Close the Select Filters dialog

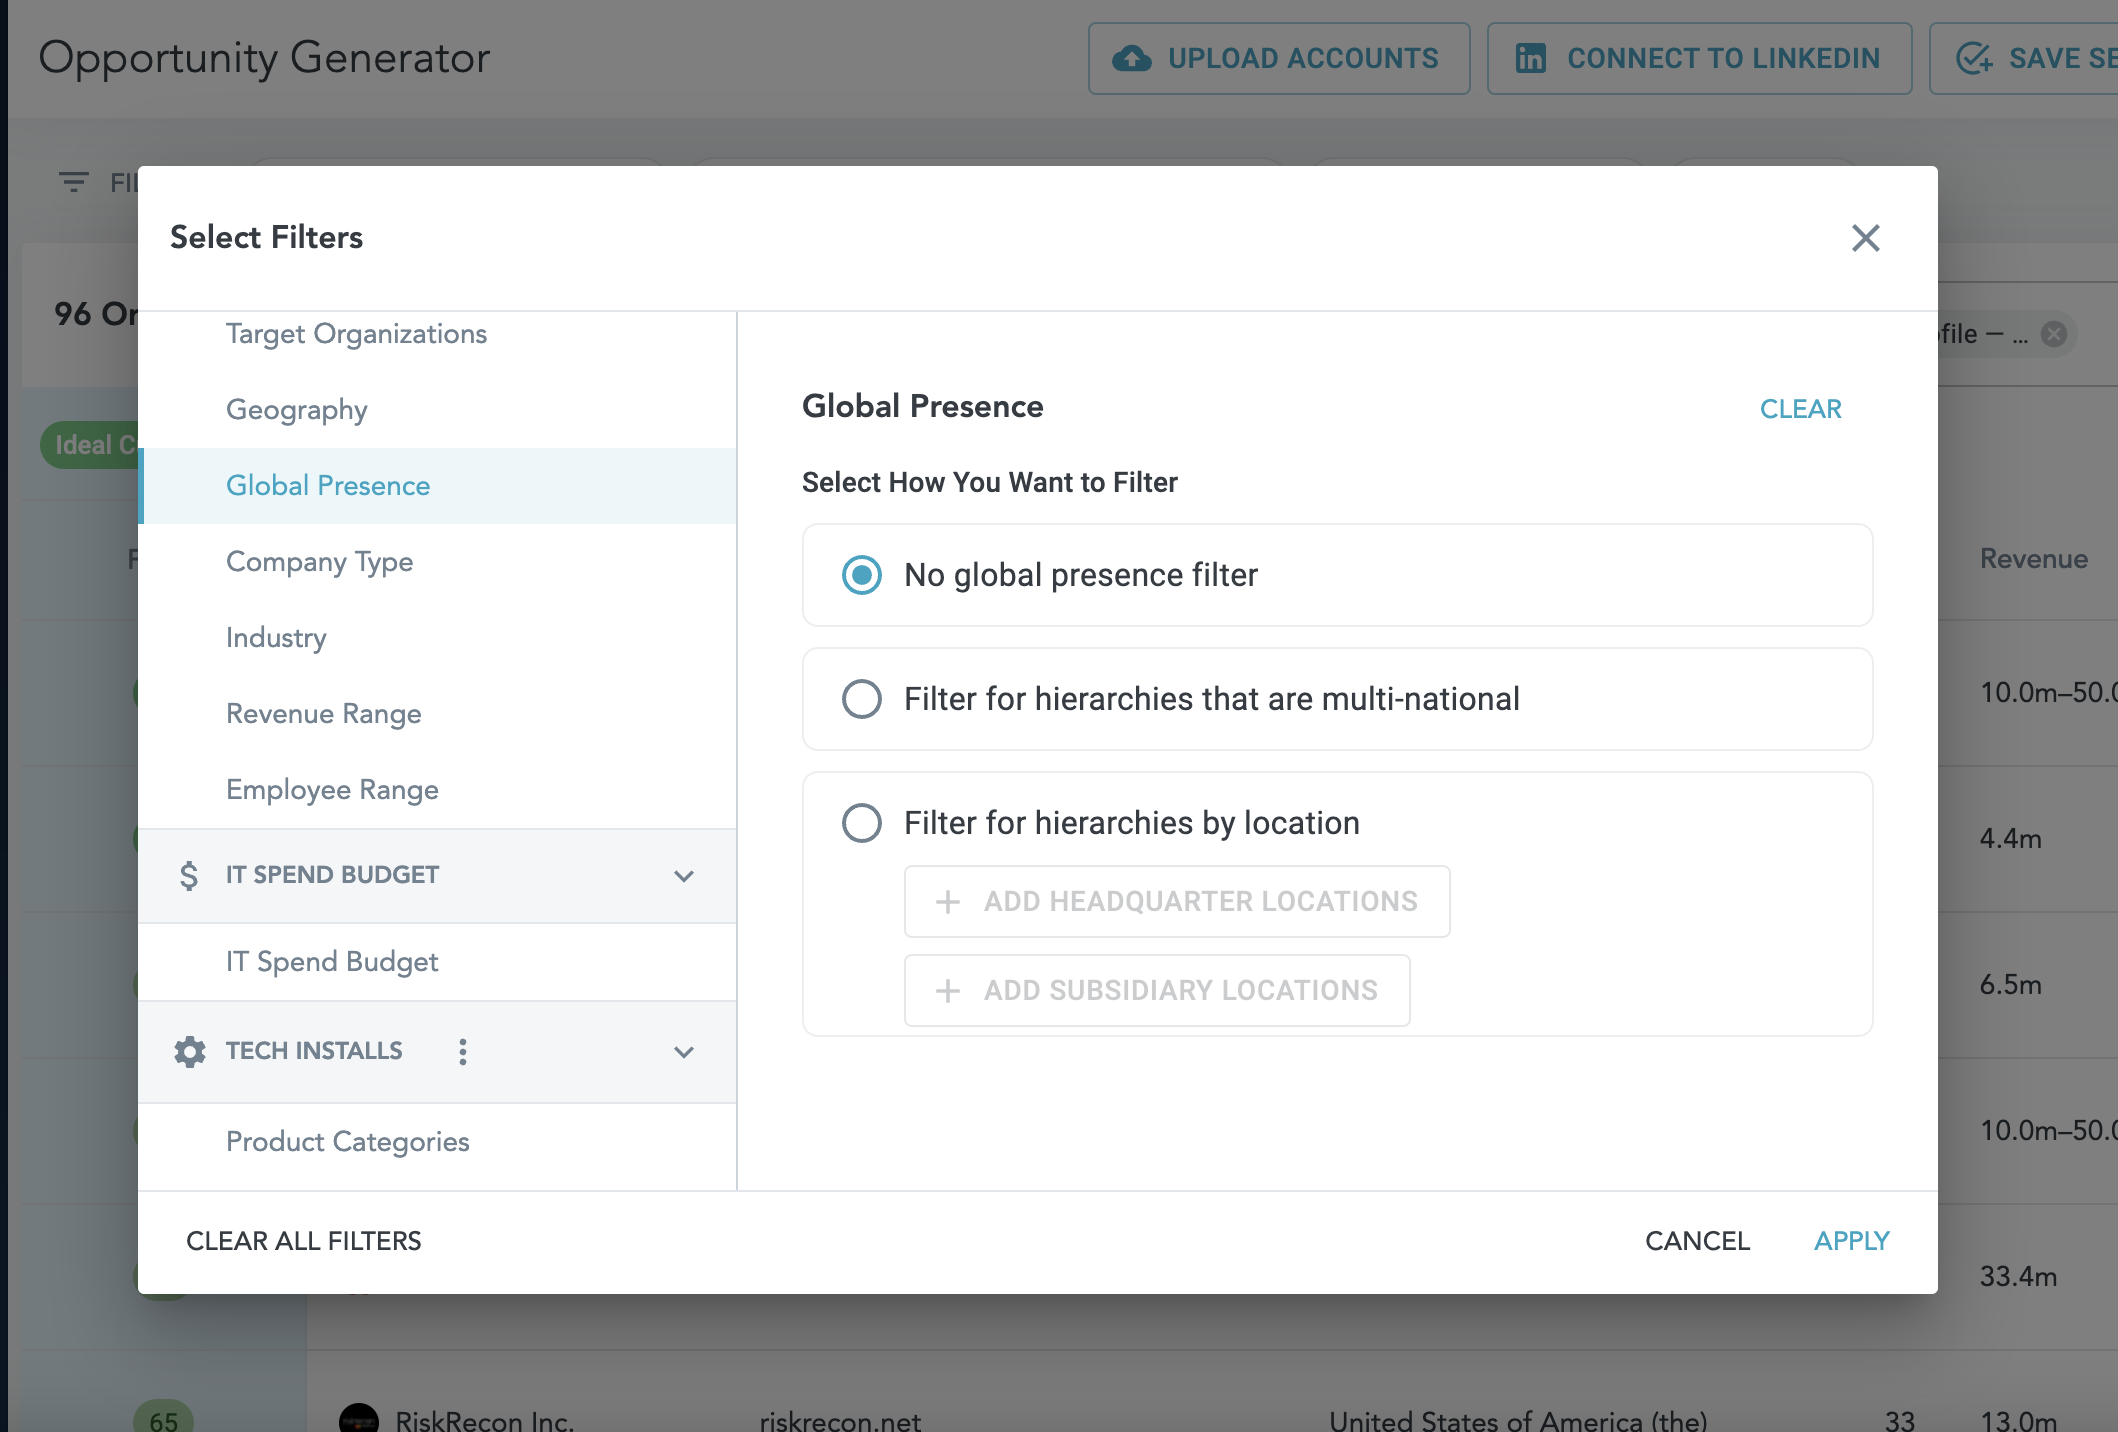[x=1865, y=238]
